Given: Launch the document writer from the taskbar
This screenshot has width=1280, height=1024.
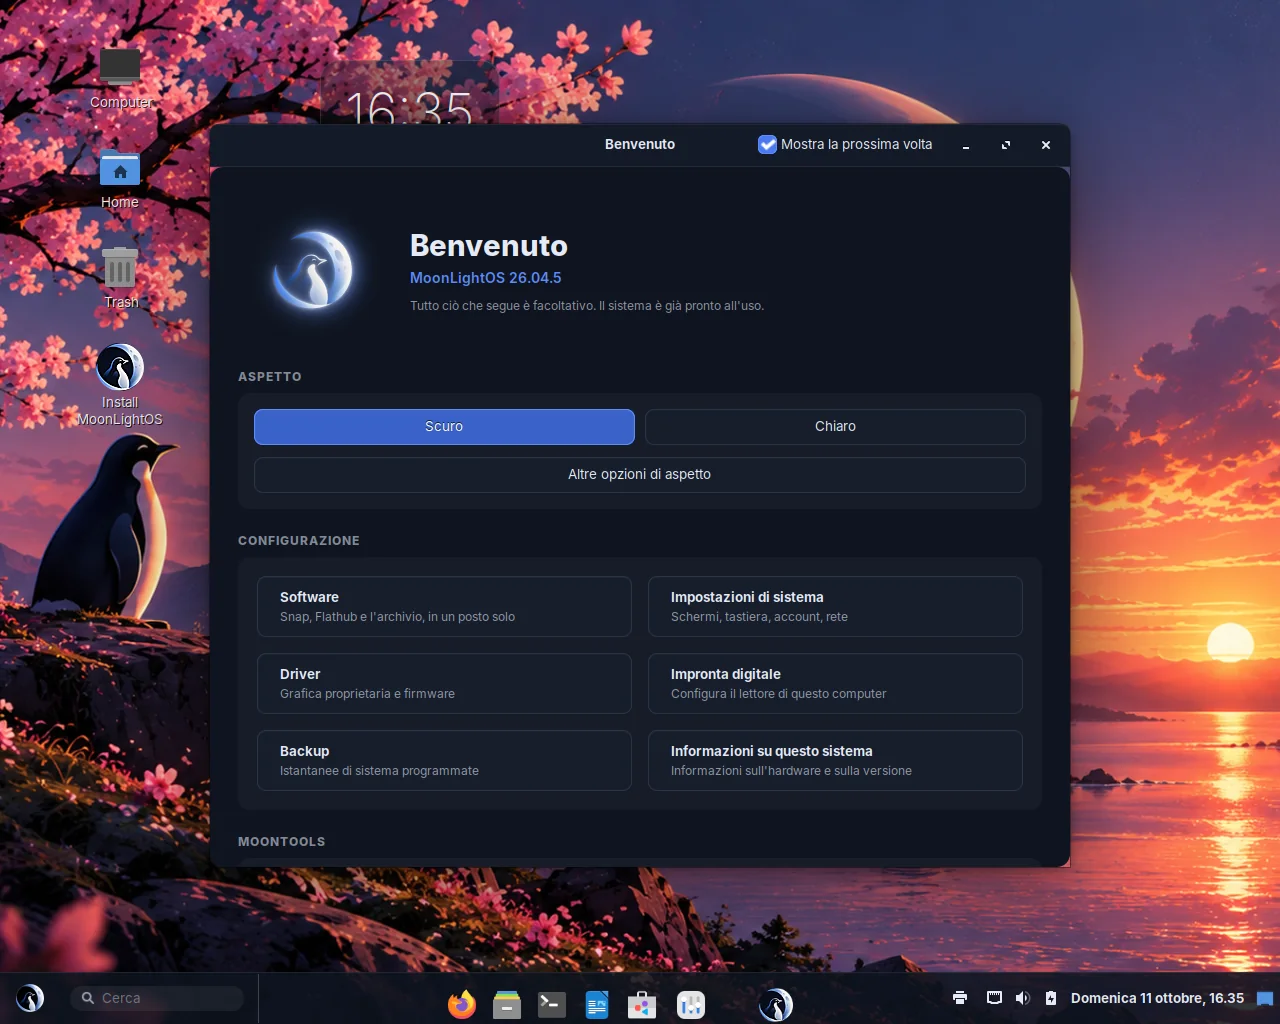Looking at the screenshot, I should tap(597, 1004).
